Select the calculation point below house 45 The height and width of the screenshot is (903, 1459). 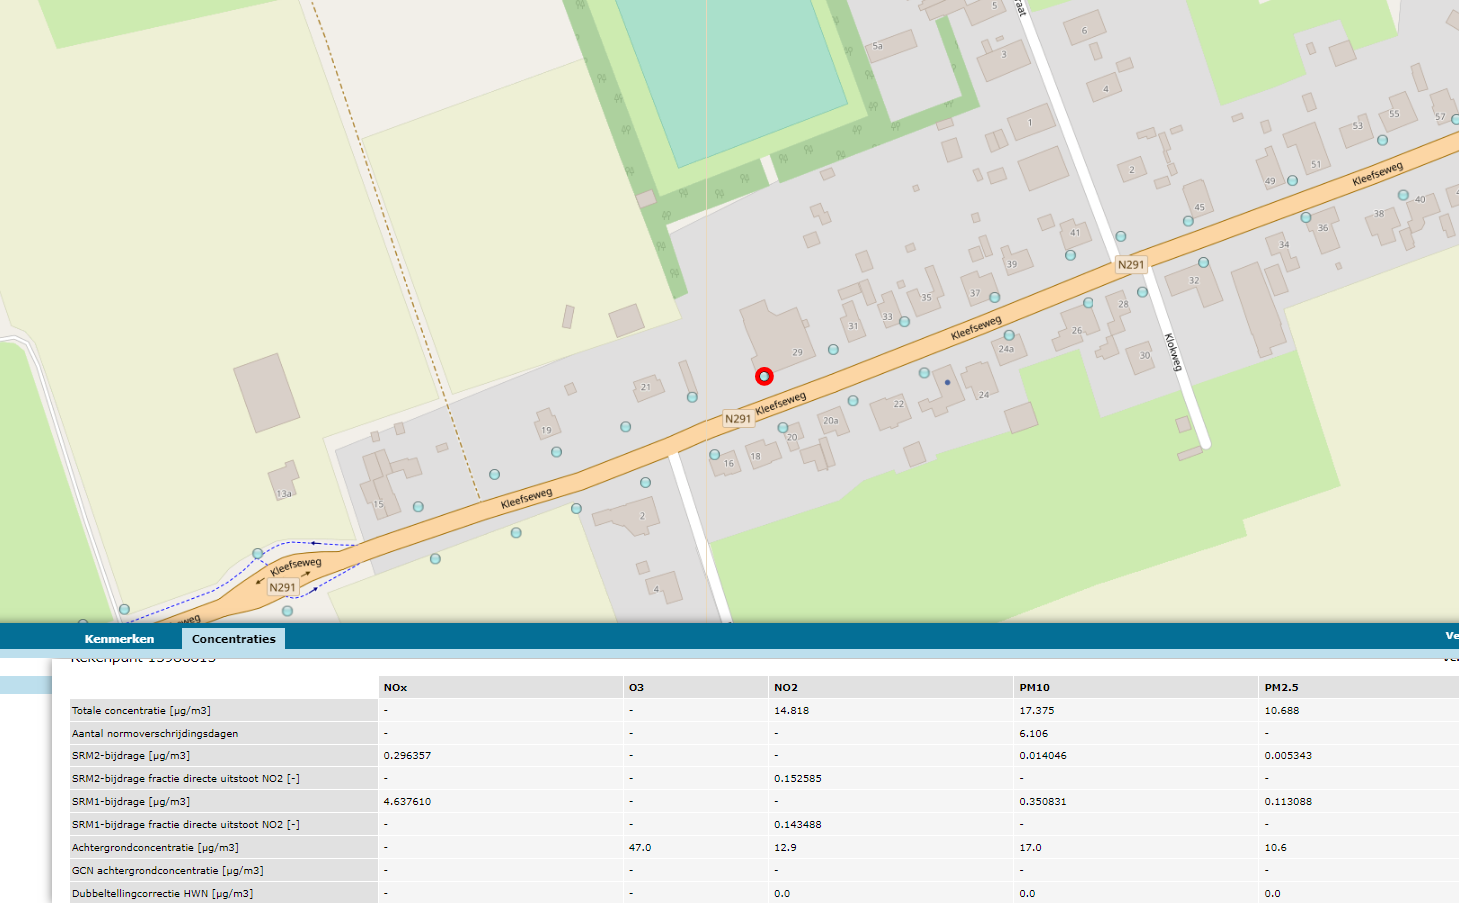(1188, 221)
